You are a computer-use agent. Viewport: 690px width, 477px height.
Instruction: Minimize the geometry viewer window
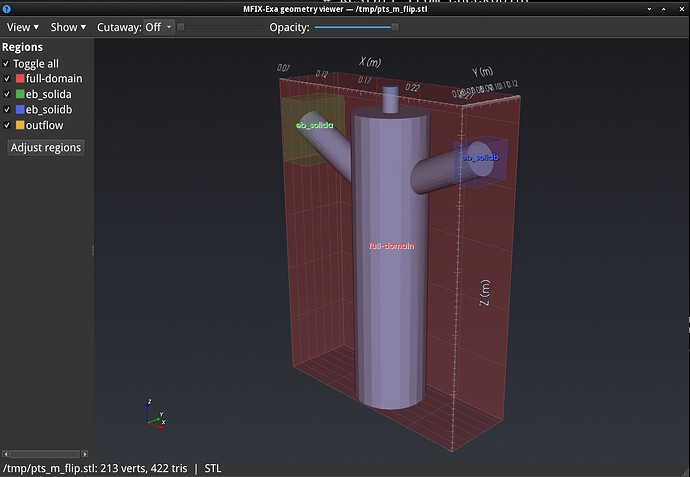pos(649,9)
